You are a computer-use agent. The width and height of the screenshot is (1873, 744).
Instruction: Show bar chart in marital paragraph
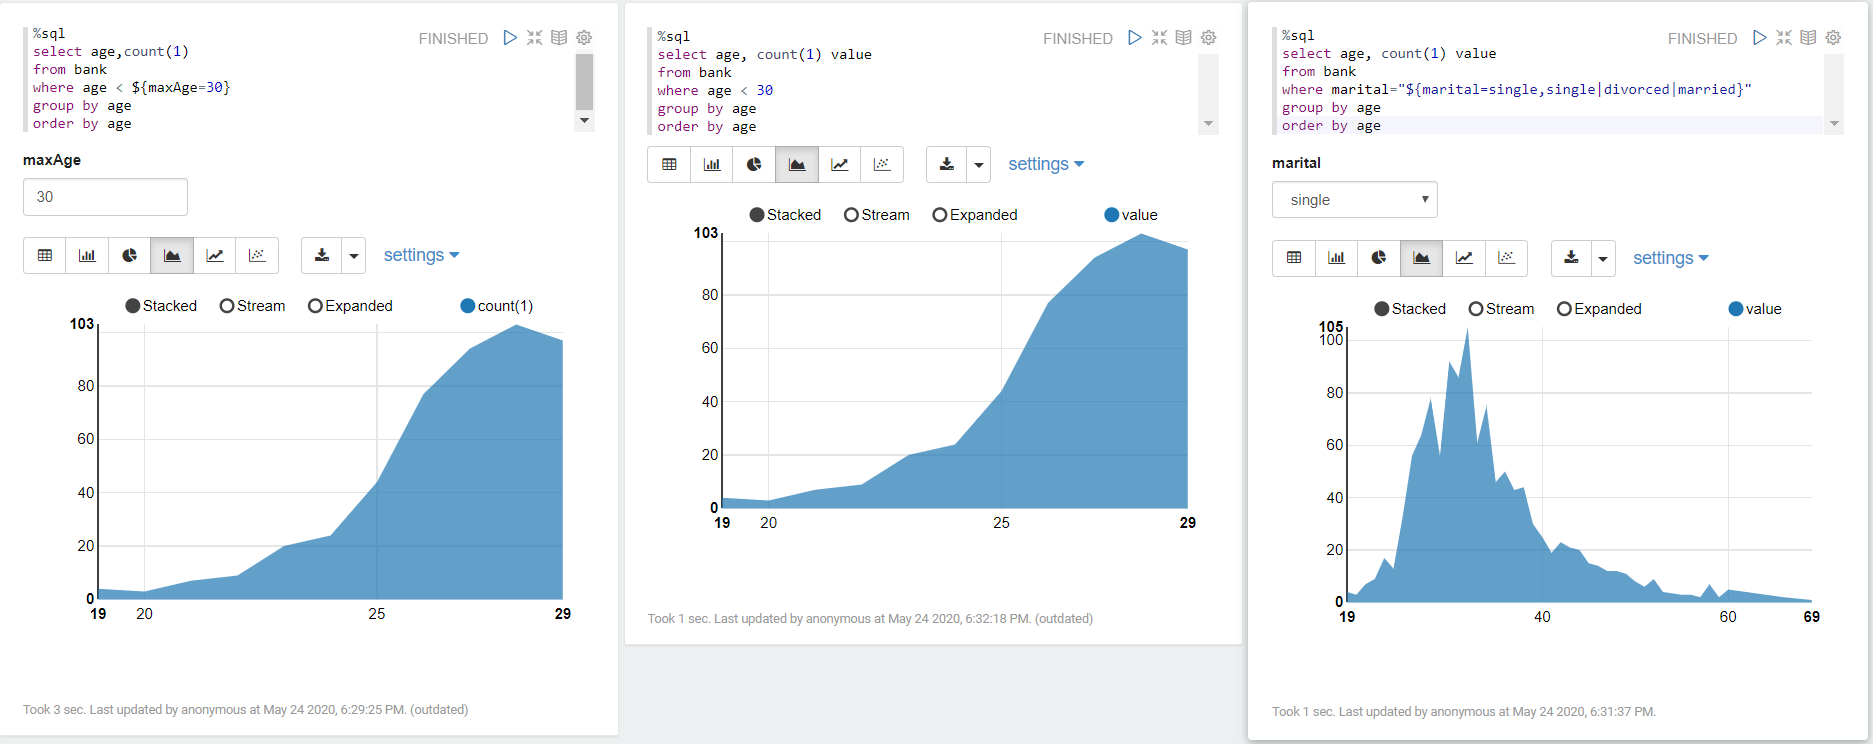(x=1336, y=258)
